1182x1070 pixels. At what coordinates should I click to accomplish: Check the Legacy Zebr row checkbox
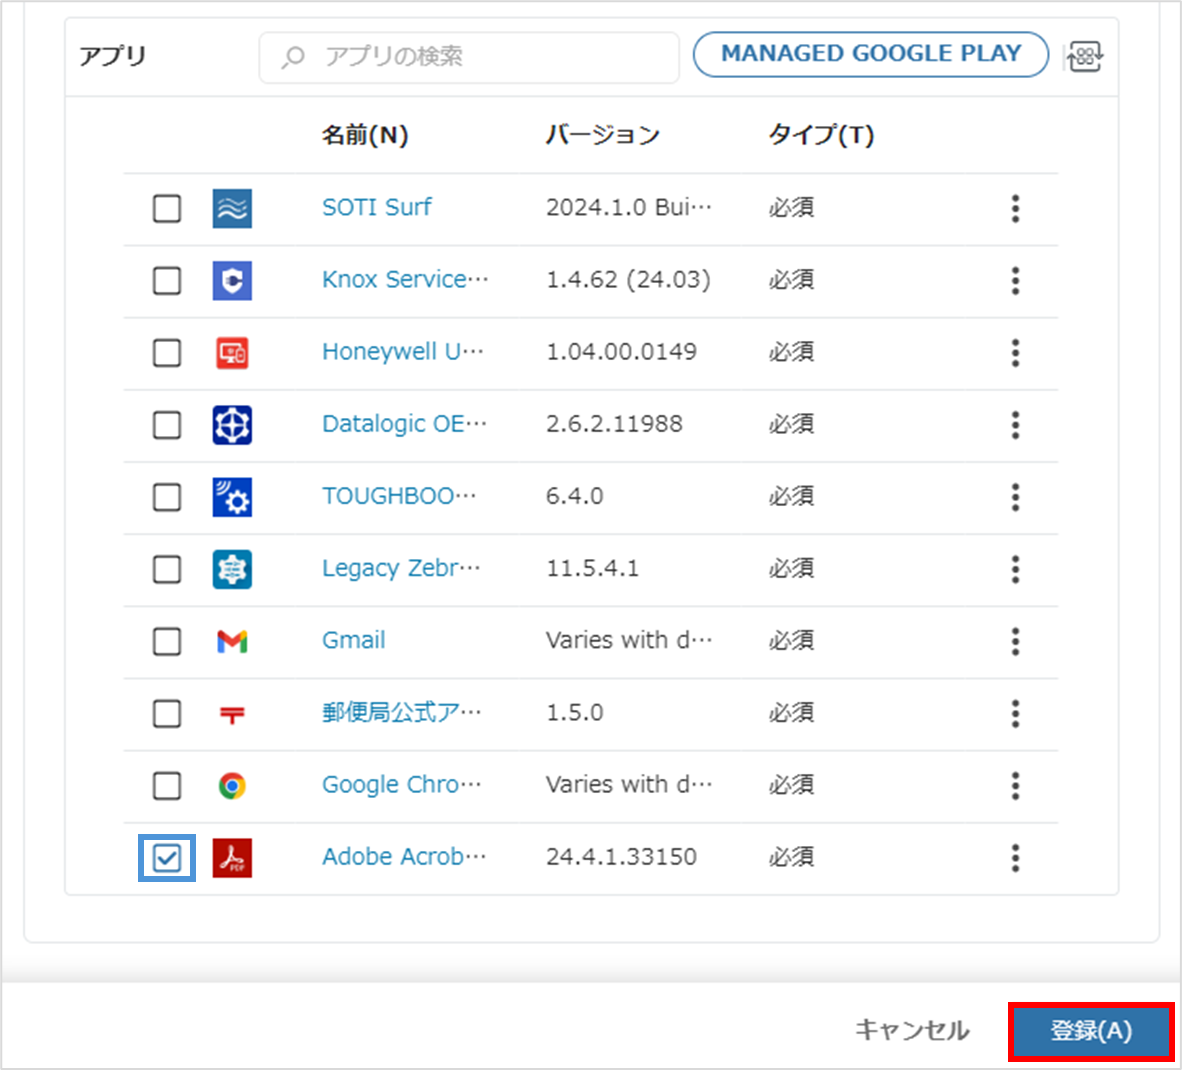pos(167,569)
